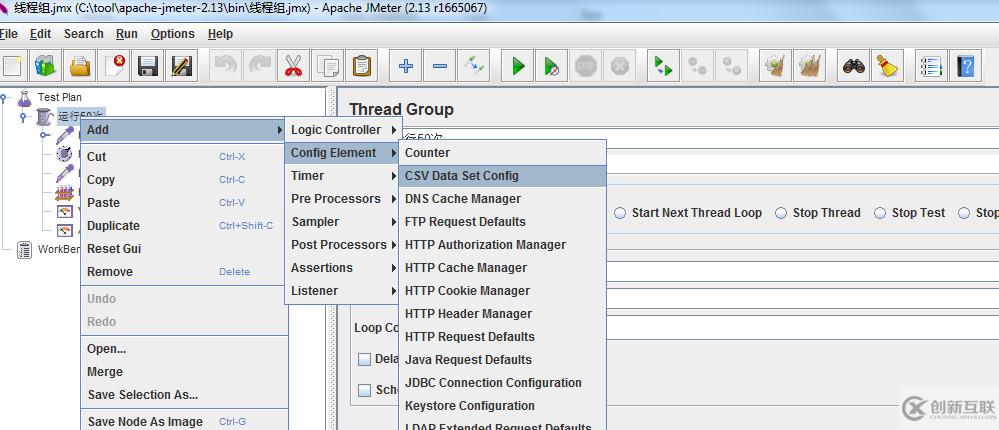The height and width of the screenshot is (430, 999).
Task: Open the Templates toolbar icon
Action: [x=45, y=66]
